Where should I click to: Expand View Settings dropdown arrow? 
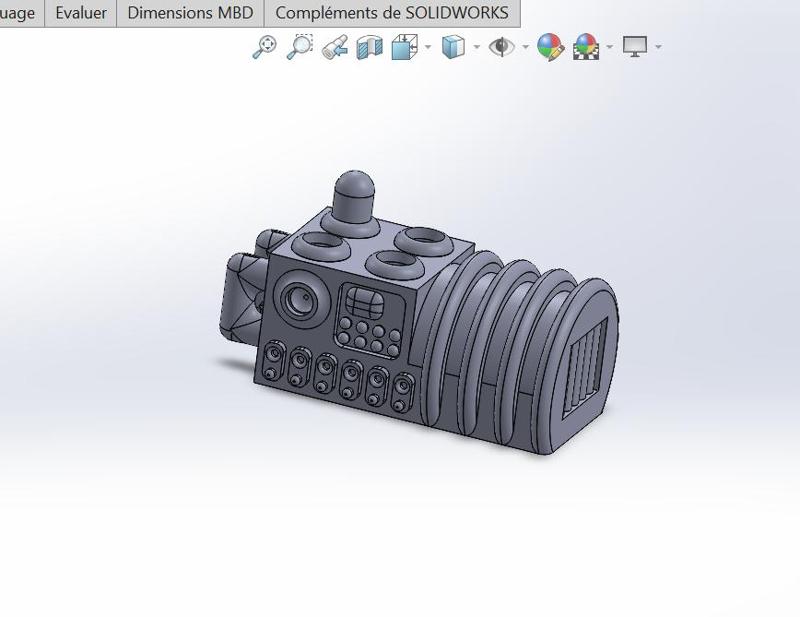(659, 47)
